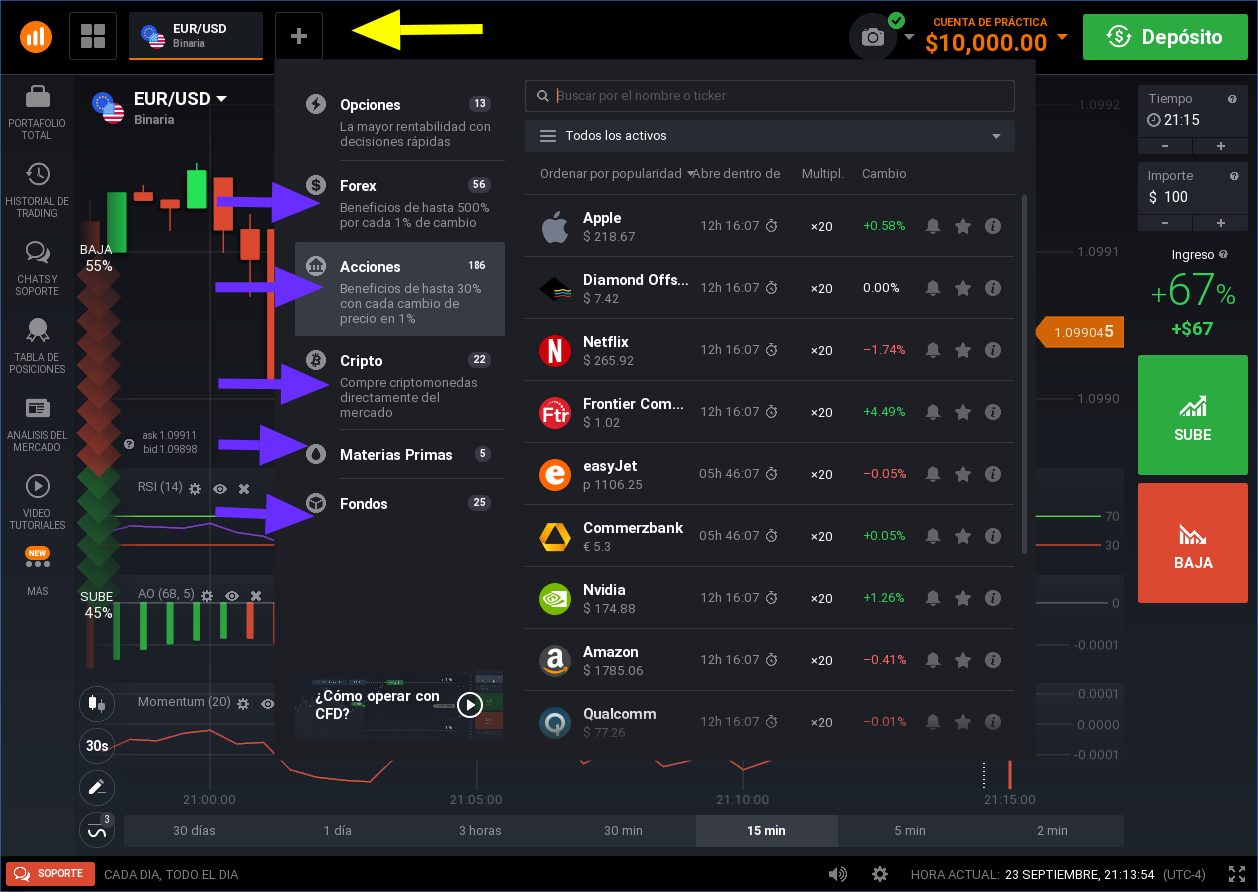
Task: Open the 30s candle interval selector
Action: click(x=97, y=745)
